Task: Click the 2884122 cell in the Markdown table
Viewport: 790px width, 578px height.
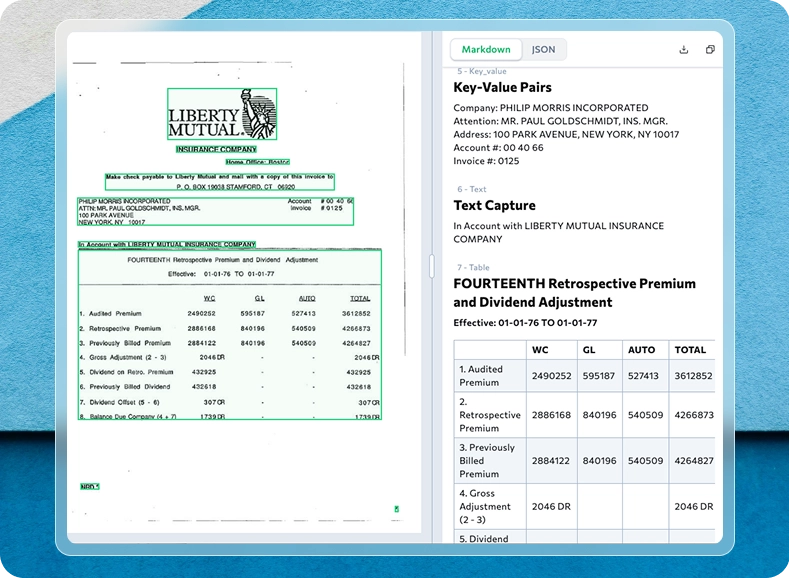Action: coord(551,461)
